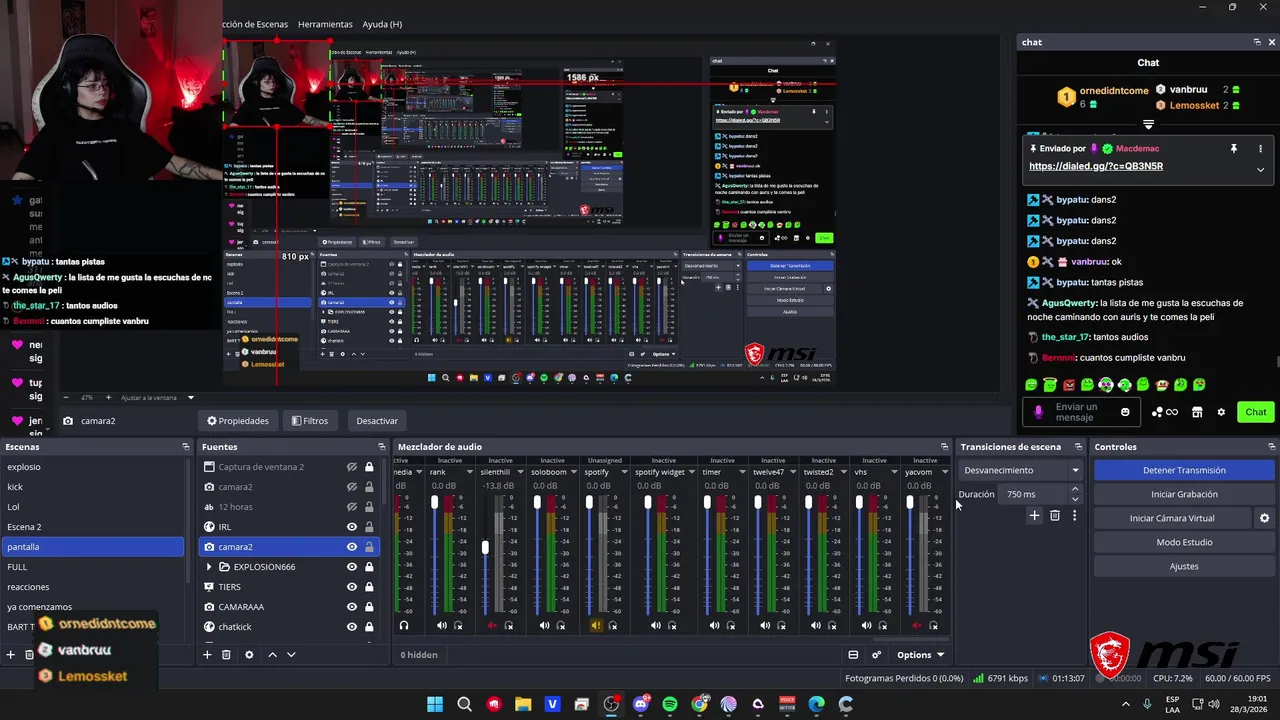Hide the TIERS source
This screenshot has width=1280, height=720.
[352, 587]
